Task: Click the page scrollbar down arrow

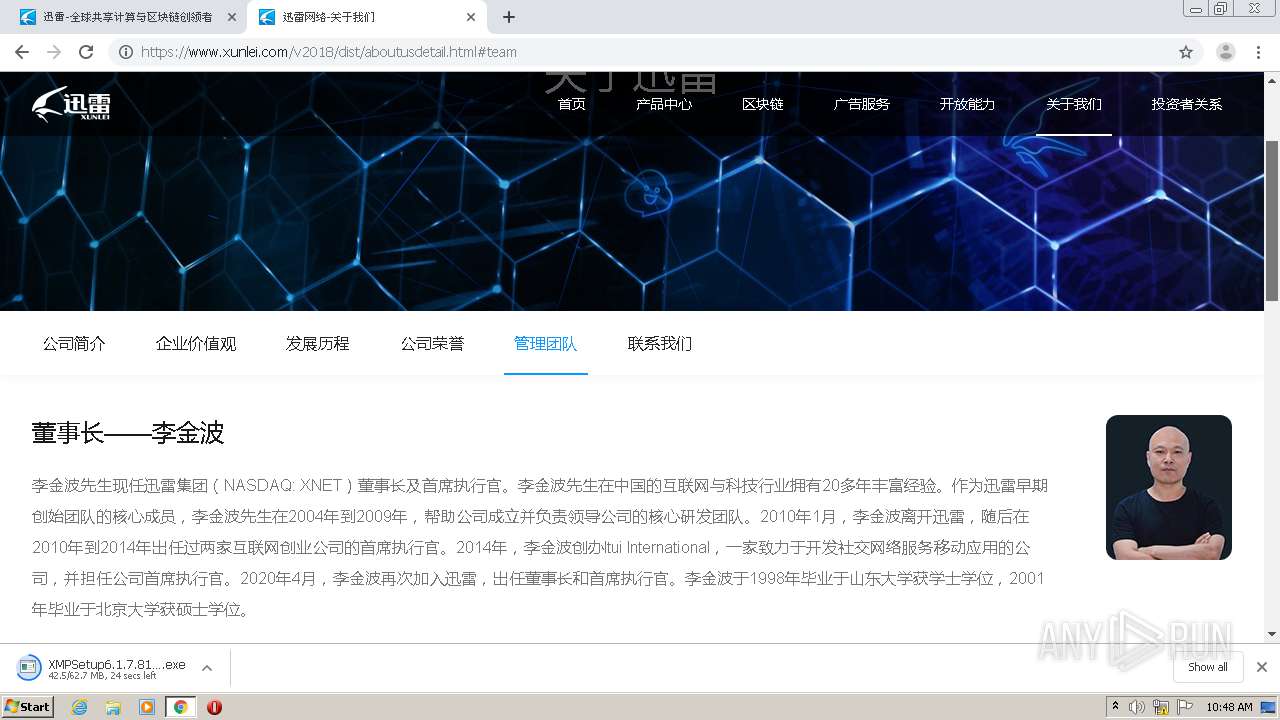Action: pyautogui.click(x=1272, y=634)
